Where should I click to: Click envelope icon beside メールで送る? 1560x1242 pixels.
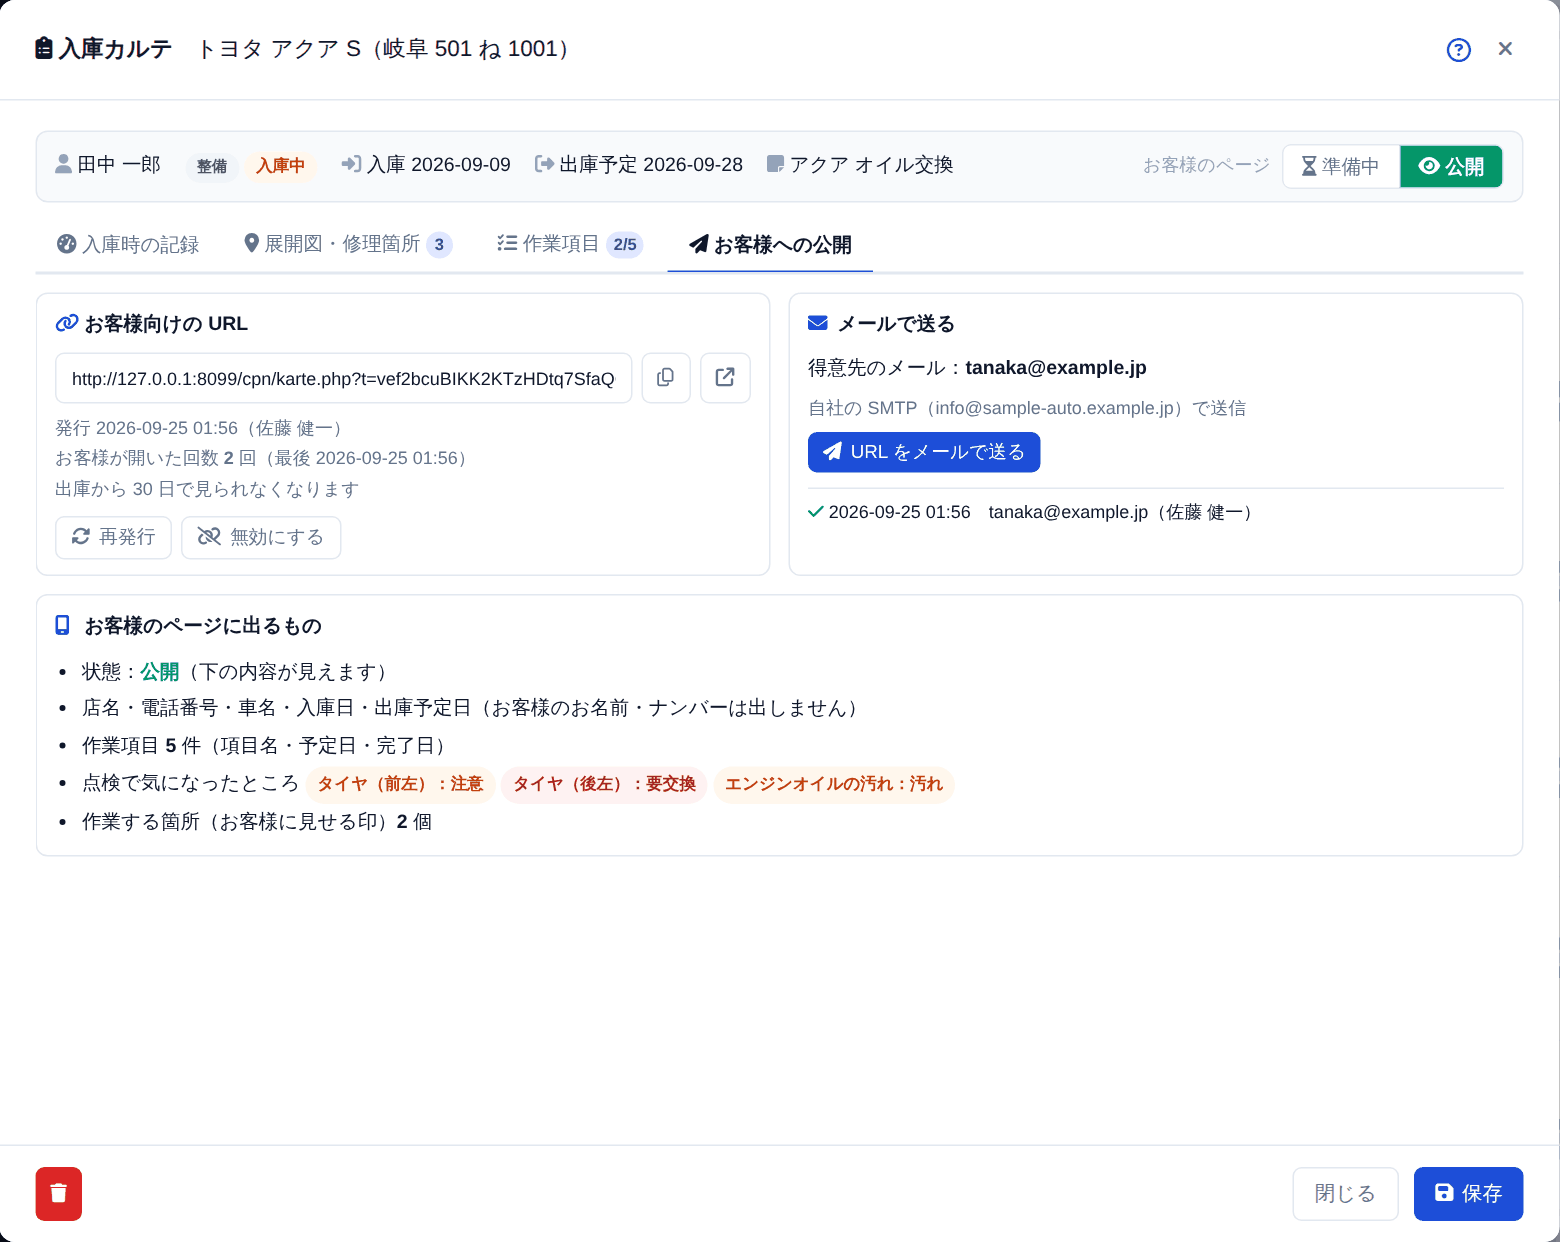(x=818, y=323)
